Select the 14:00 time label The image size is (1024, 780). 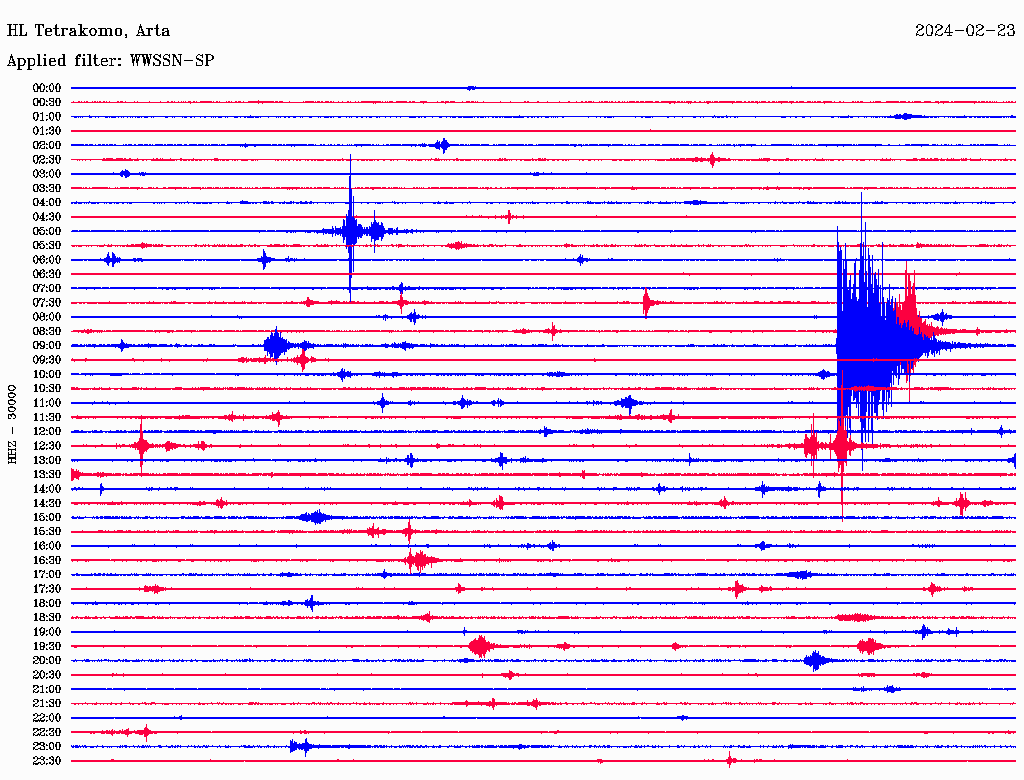click(47, 489)
